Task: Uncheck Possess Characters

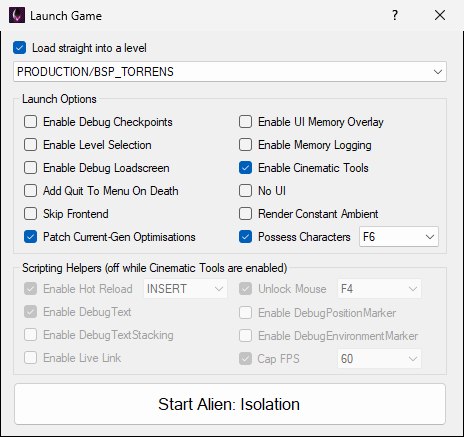Action: click(x=245, y=237)
